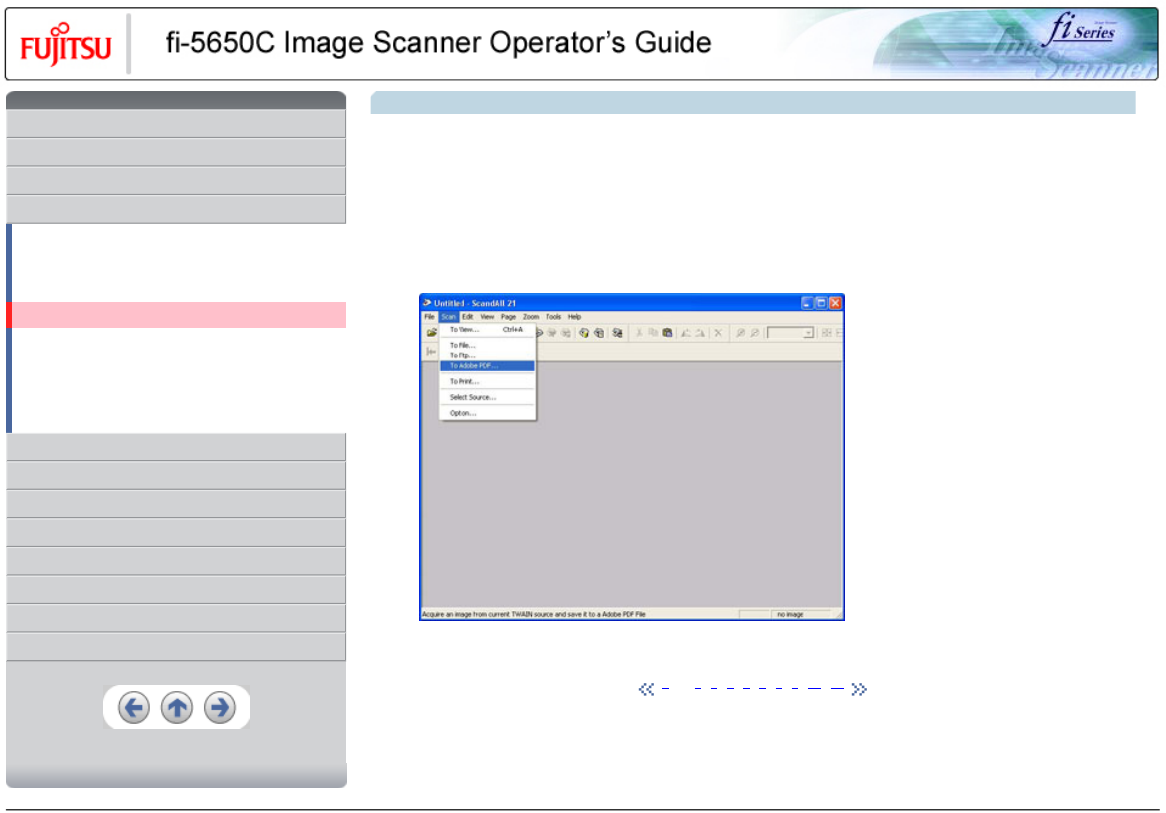Choose Select Source... in the Scan menu
1166x813 pixels.
tap(487, 397)
